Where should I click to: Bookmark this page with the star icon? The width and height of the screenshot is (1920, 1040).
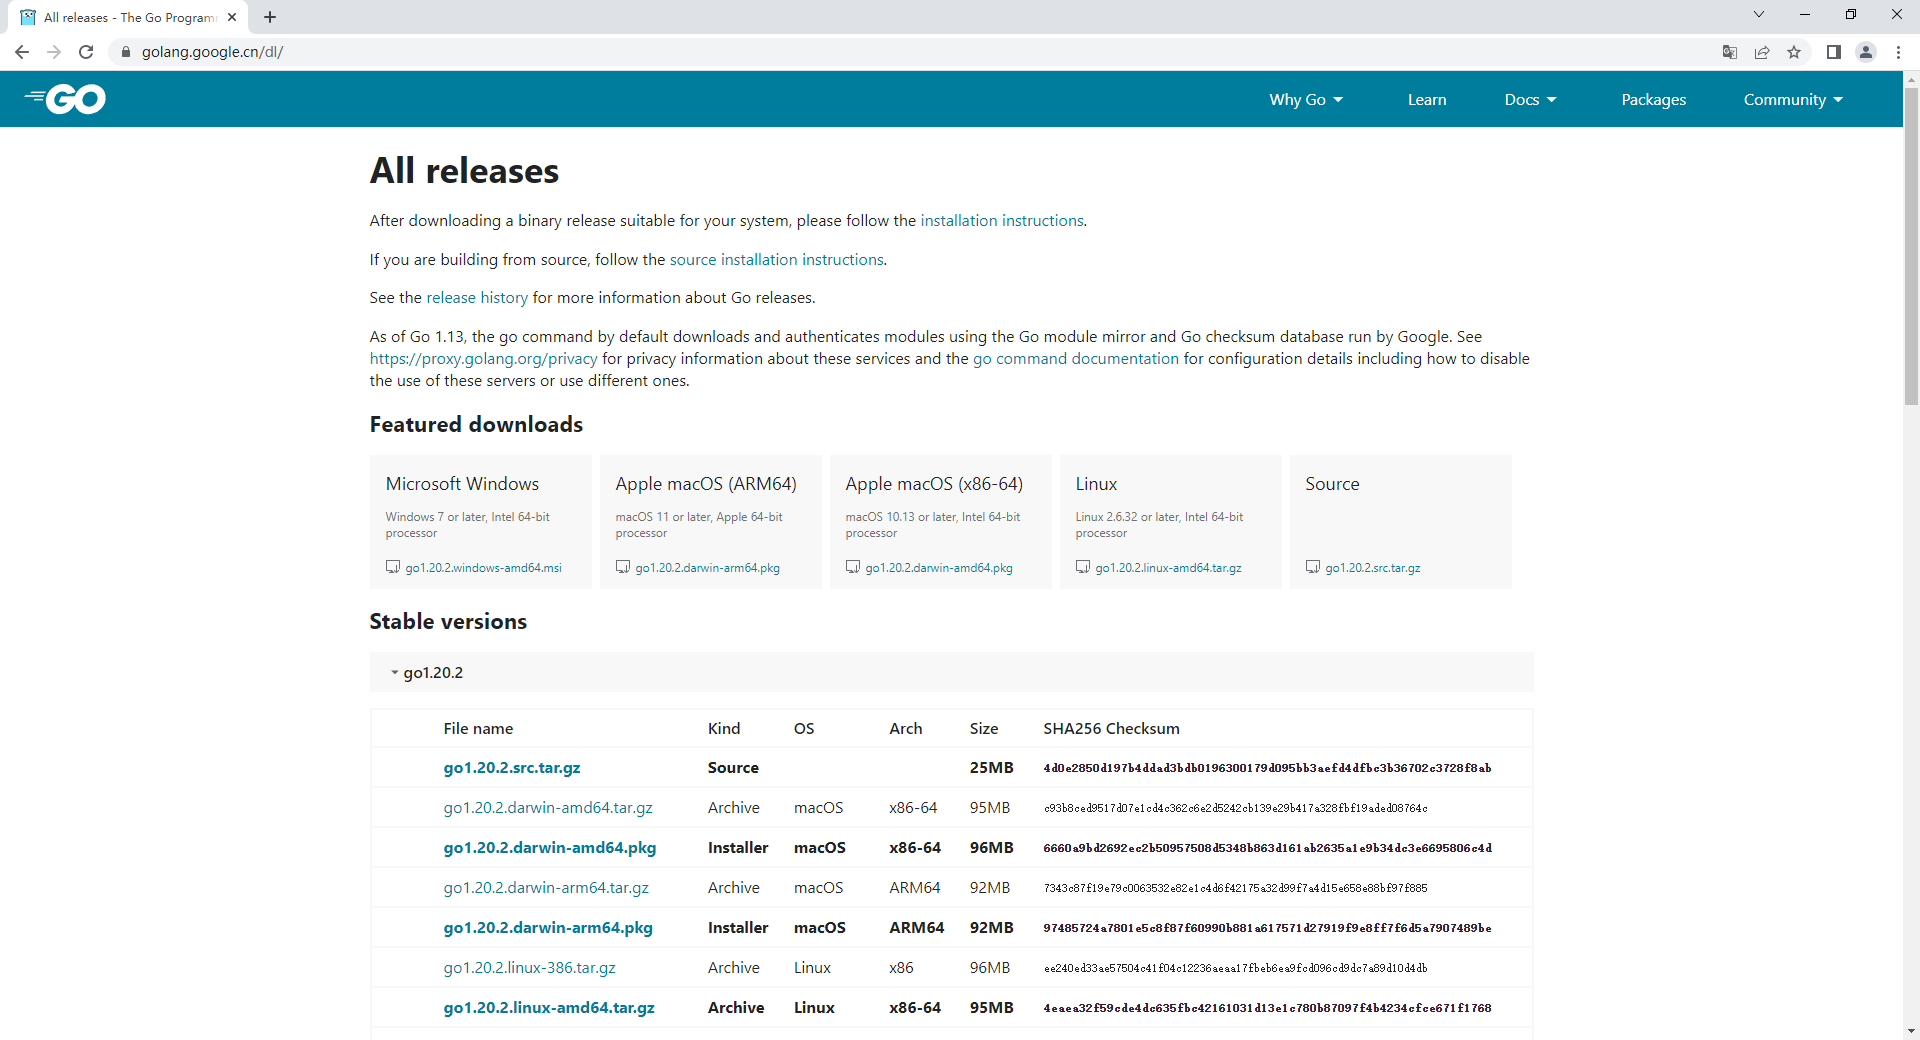click(x=1794, y=52)
